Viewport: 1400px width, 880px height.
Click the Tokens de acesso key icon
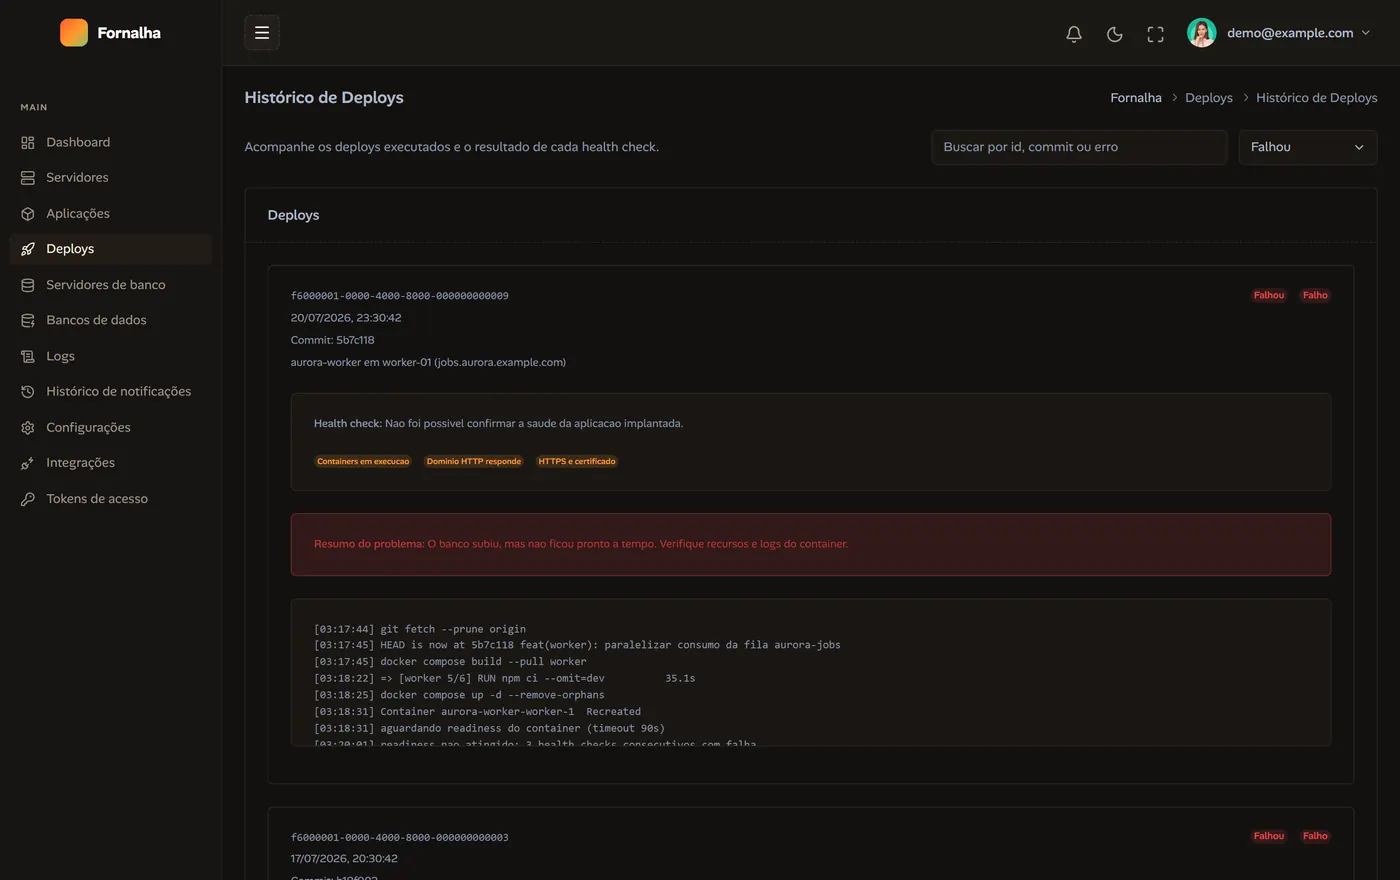pyautogui.click(x=28, y=499)
